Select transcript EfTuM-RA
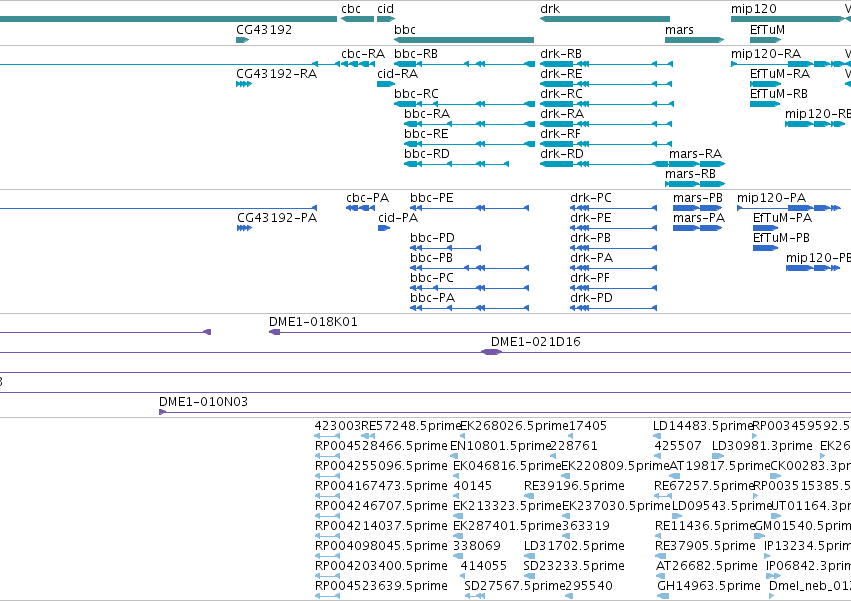851x601 pixels. [x=779, y=74]
